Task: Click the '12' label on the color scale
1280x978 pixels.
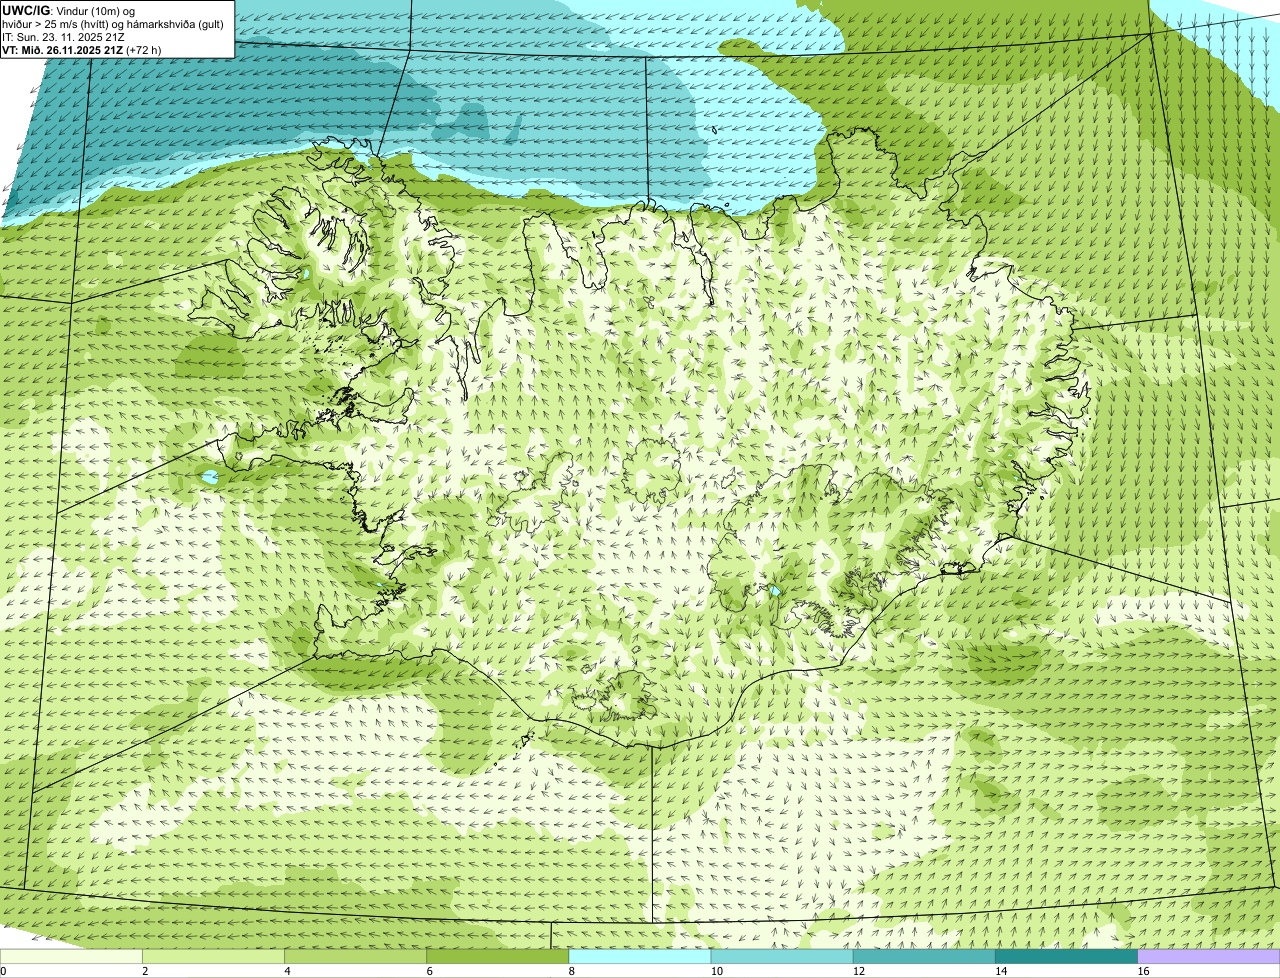Action: tap(858, 971)
